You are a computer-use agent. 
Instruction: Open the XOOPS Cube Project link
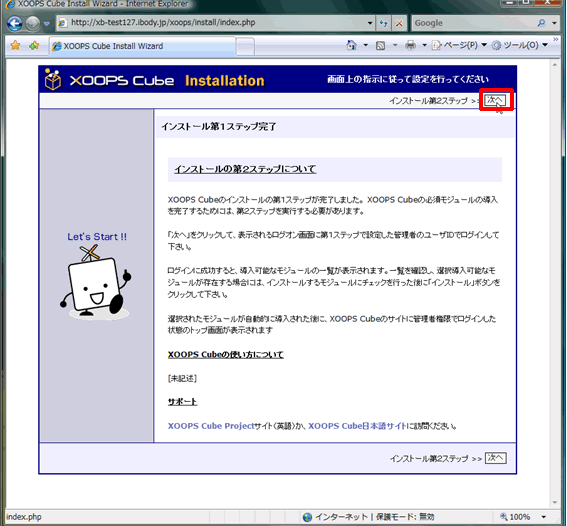click(211, 426)
